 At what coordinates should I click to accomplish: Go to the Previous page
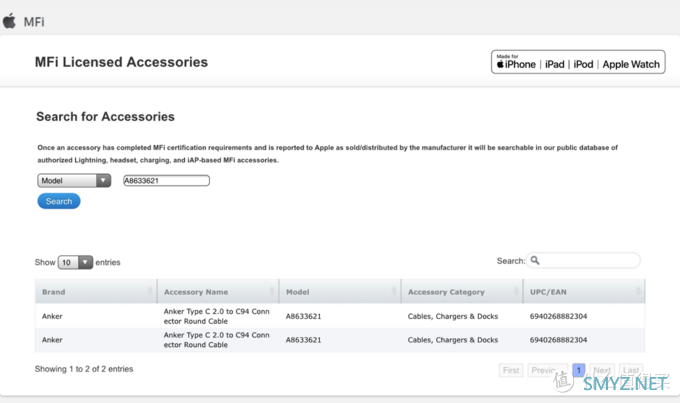tap(547, 370)
